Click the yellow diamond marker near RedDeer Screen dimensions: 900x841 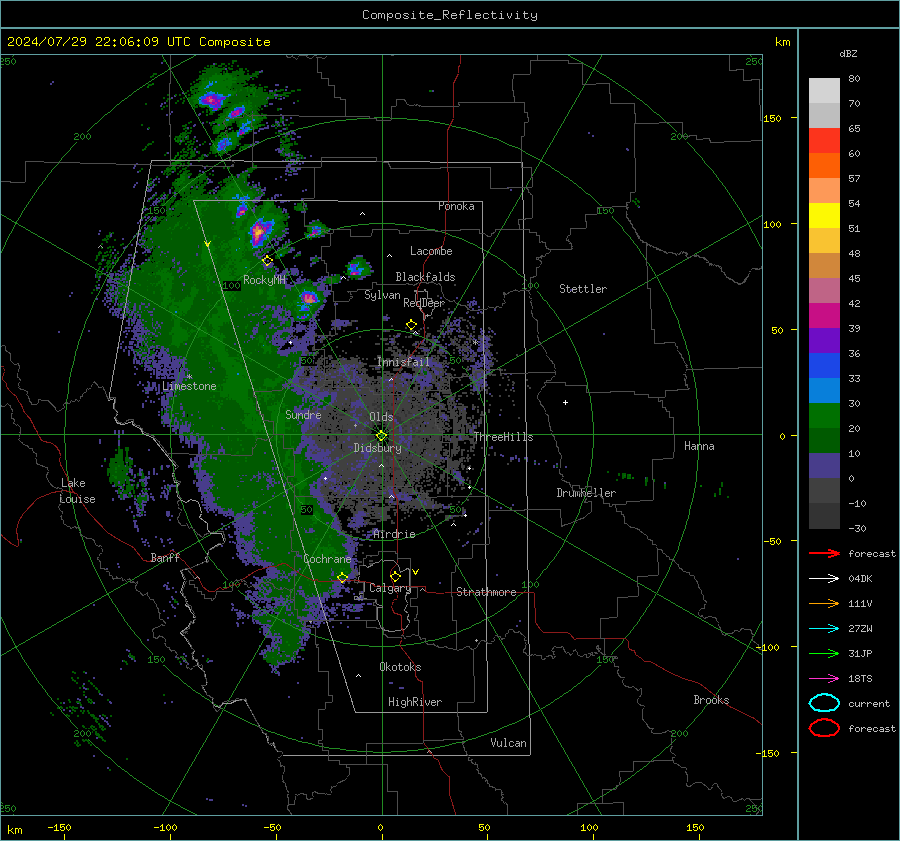coord(412,325)
